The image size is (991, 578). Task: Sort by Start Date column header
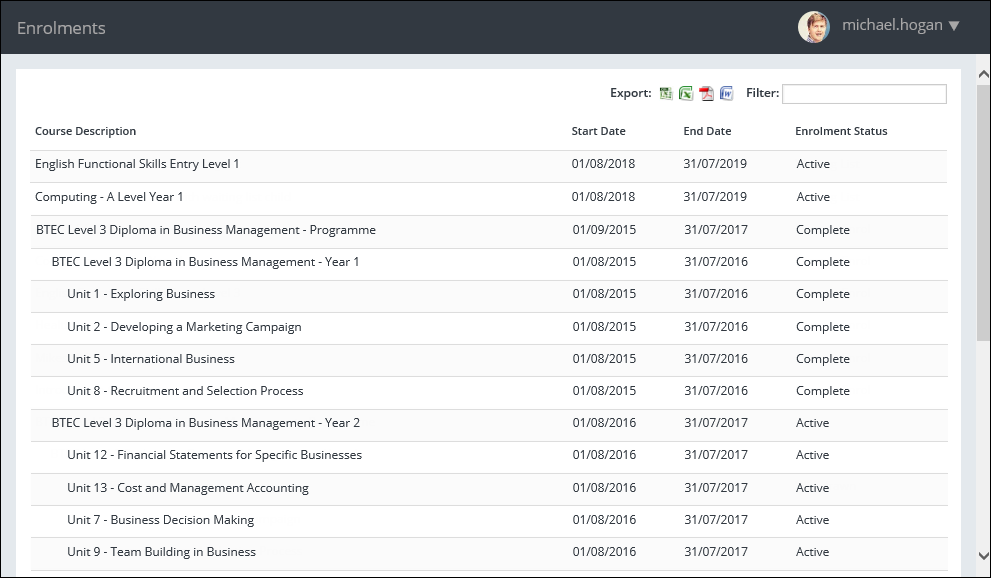click(x=598, y=131)
